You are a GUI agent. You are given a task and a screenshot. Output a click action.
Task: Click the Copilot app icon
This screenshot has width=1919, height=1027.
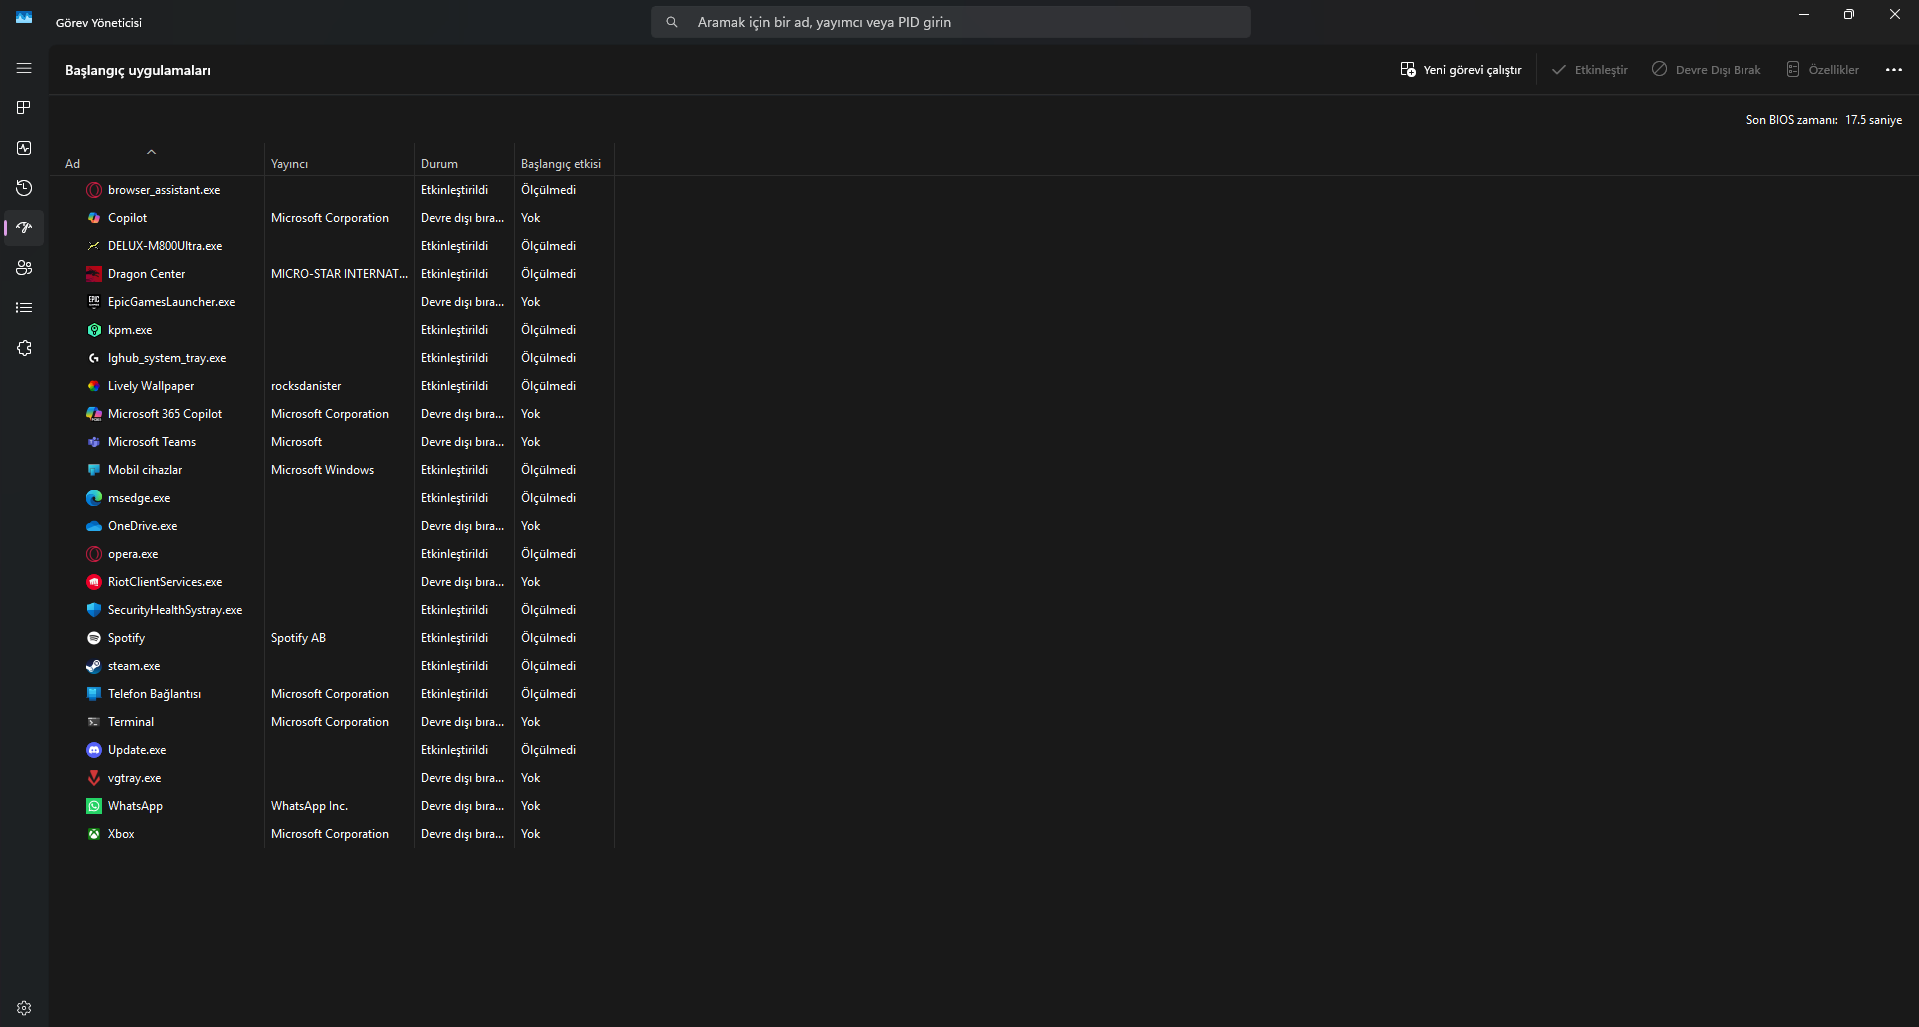94,218
